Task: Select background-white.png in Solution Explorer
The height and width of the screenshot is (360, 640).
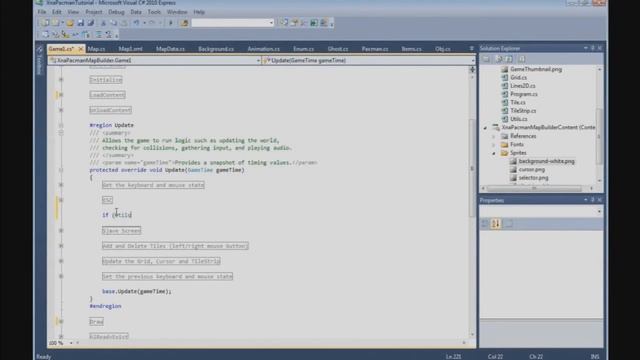Action: pyautogui.click(x=546, y=161)
